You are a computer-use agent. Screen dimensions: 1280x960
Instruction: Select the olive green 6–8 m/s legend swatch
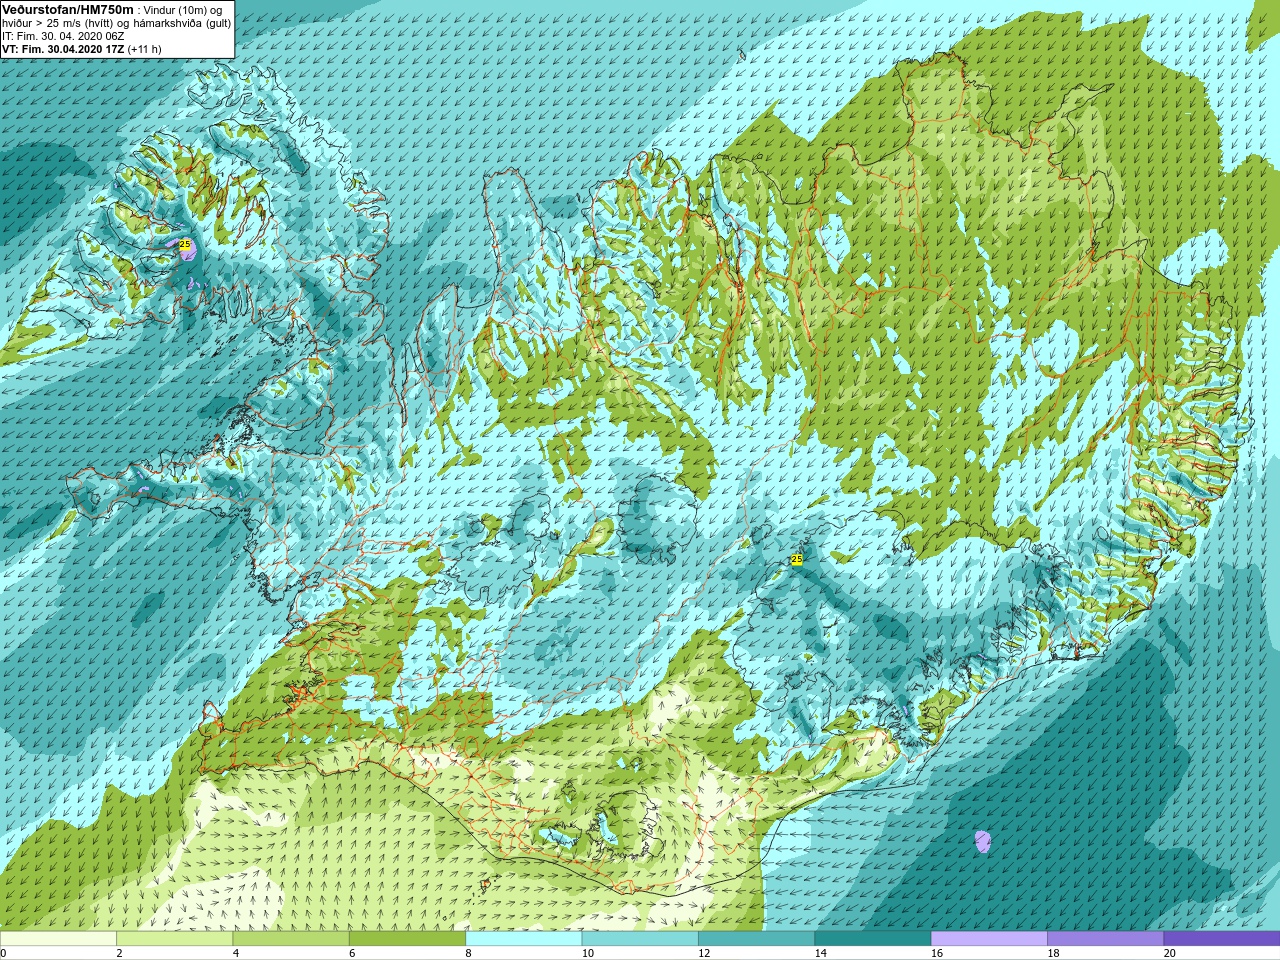(x=407, y=938)
